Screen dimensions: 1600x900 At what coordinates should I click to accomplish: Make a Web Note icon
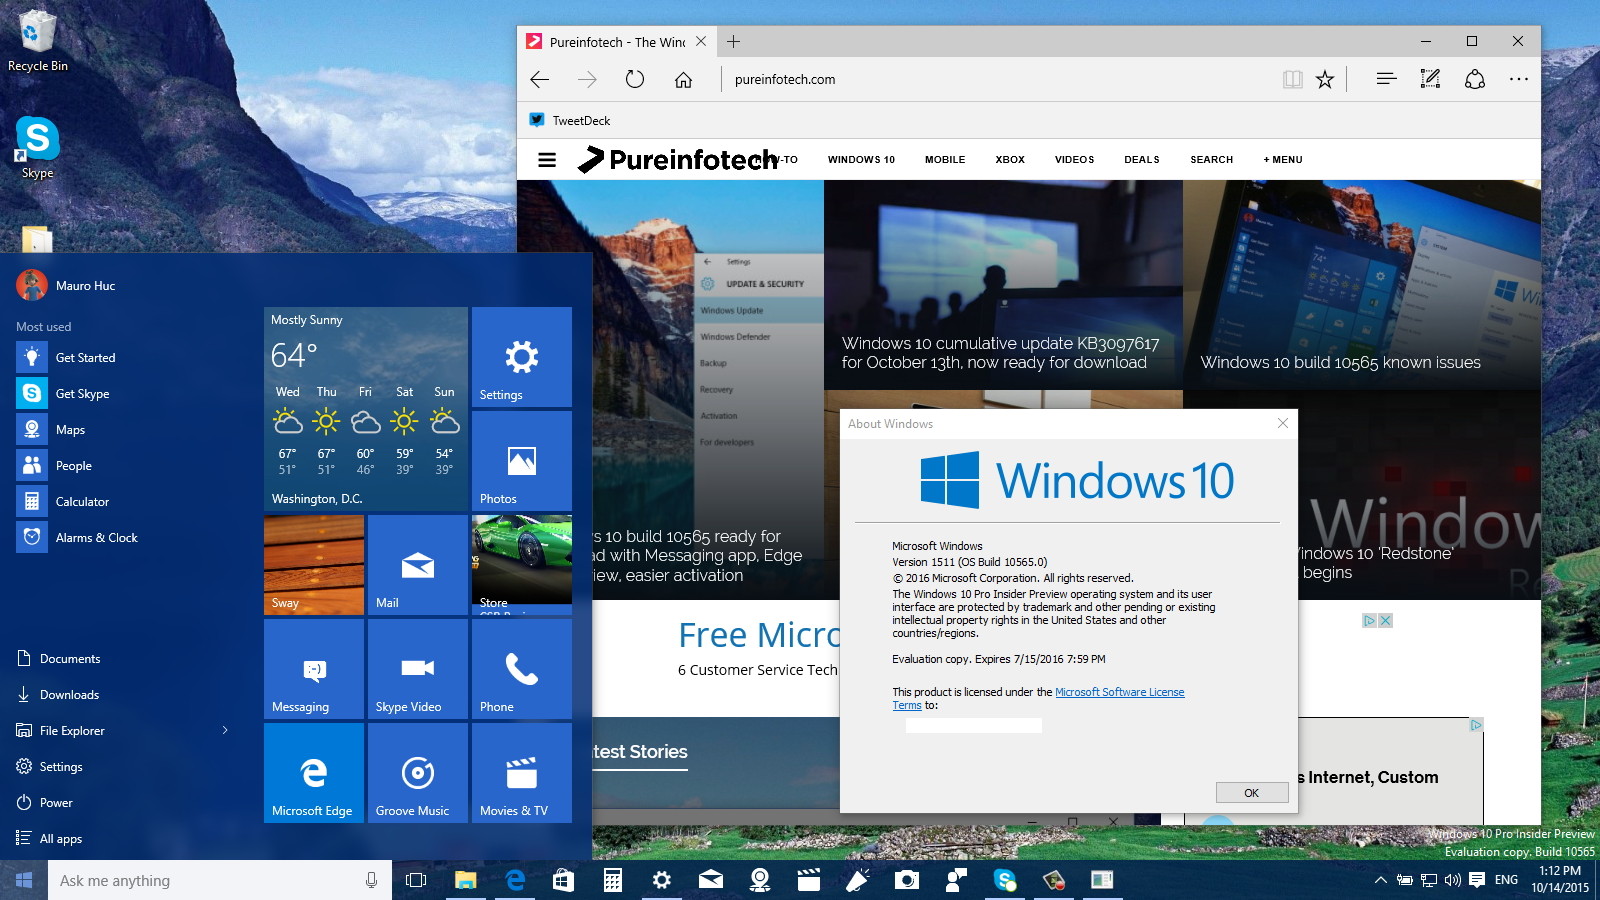click(1430, 79)
